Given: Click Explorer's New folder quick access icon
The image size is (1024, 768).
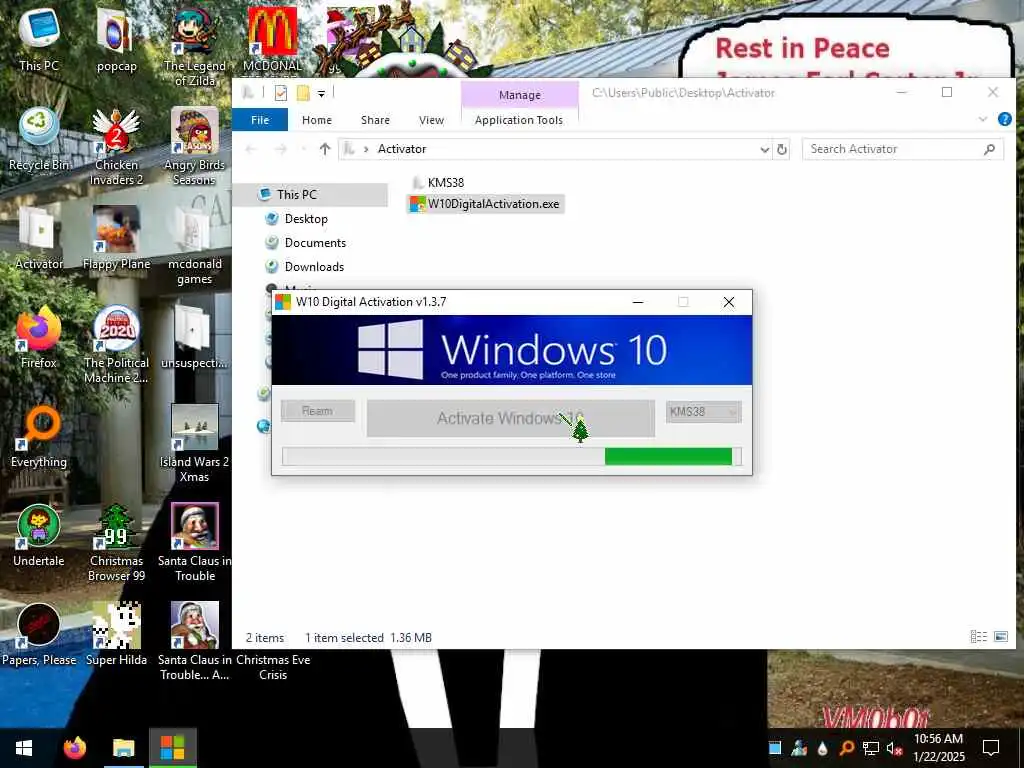Looking at the screenshot, I should (x=303, y=93).
